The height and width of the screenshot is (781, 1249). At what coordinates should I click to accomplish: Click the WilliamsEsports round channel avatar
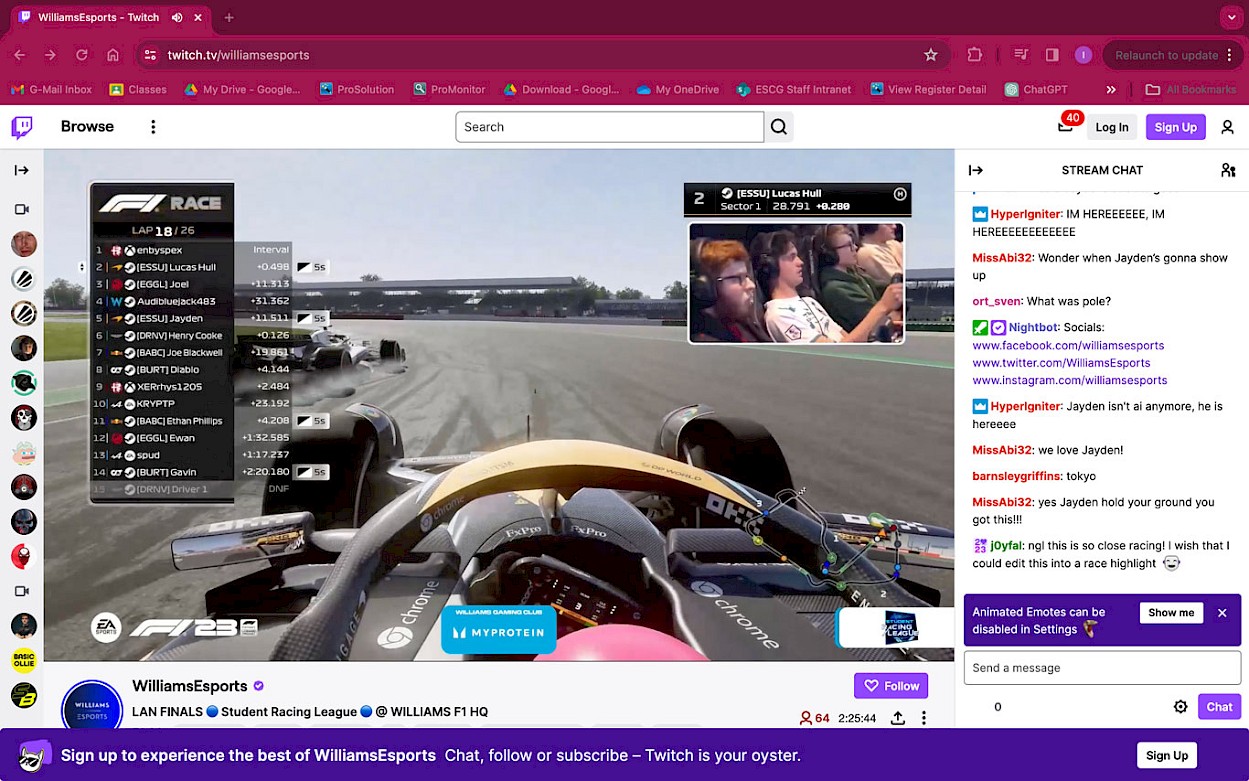[x=92, y=708]
